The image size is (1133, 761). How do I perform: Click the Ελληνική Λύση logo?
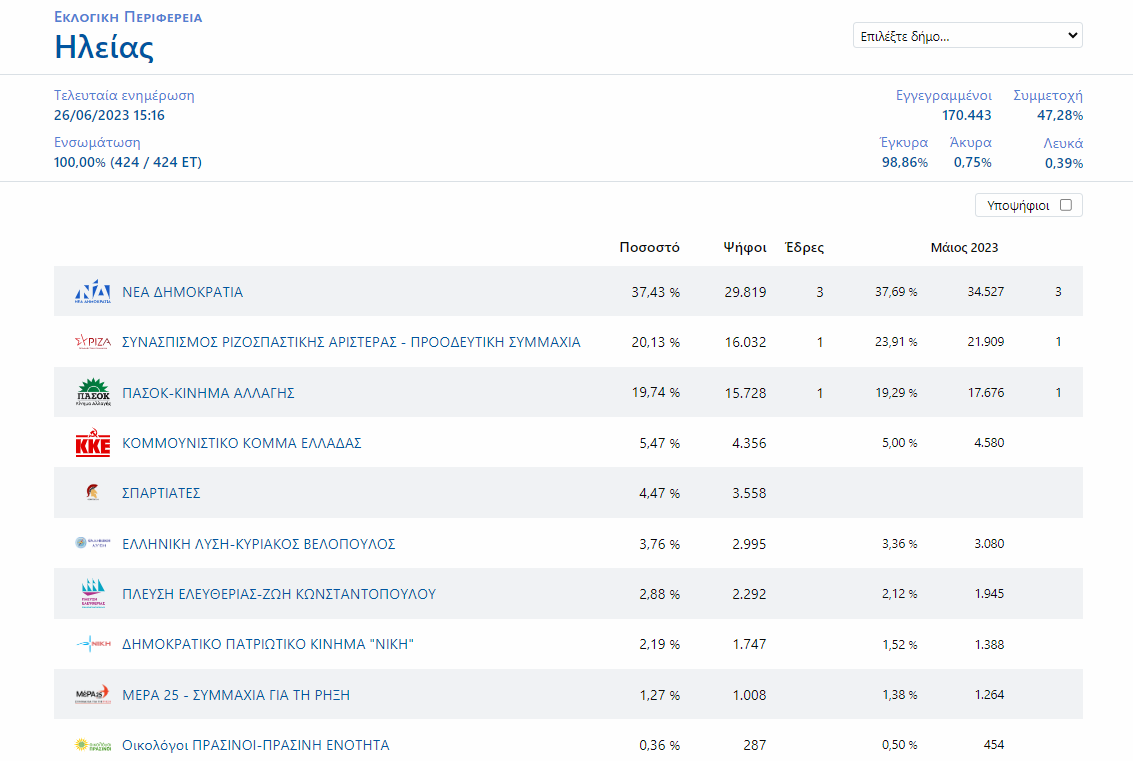tap(93, 543)
